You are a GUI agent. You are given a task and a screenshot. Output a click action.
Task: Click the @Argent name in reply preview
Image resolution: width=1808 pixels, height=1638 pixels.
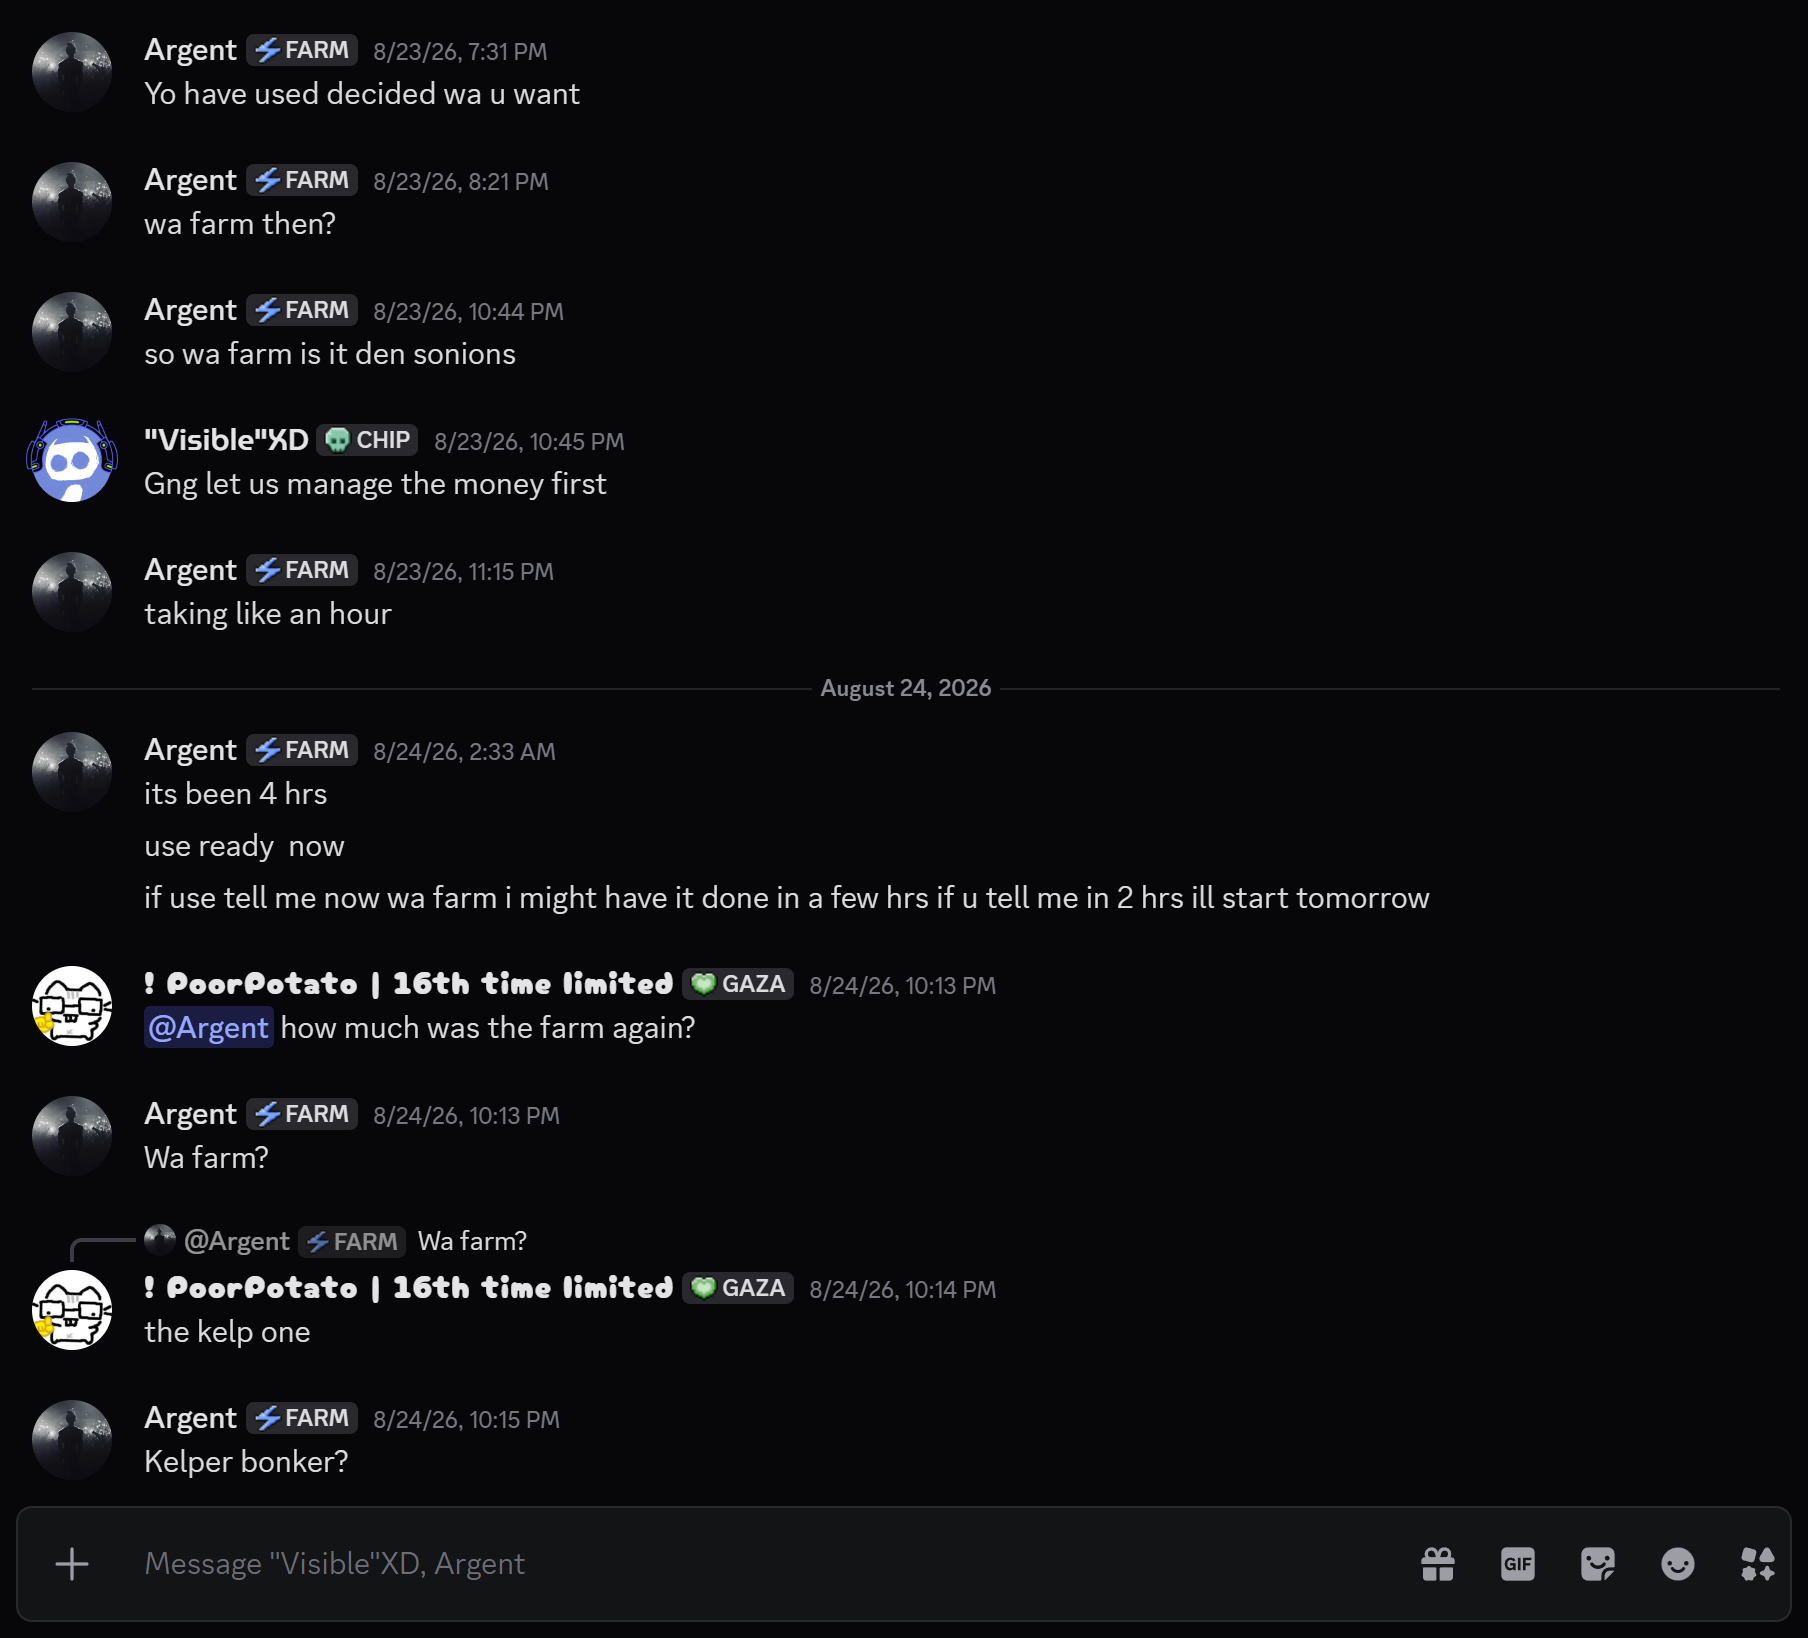click(237, 1241)
